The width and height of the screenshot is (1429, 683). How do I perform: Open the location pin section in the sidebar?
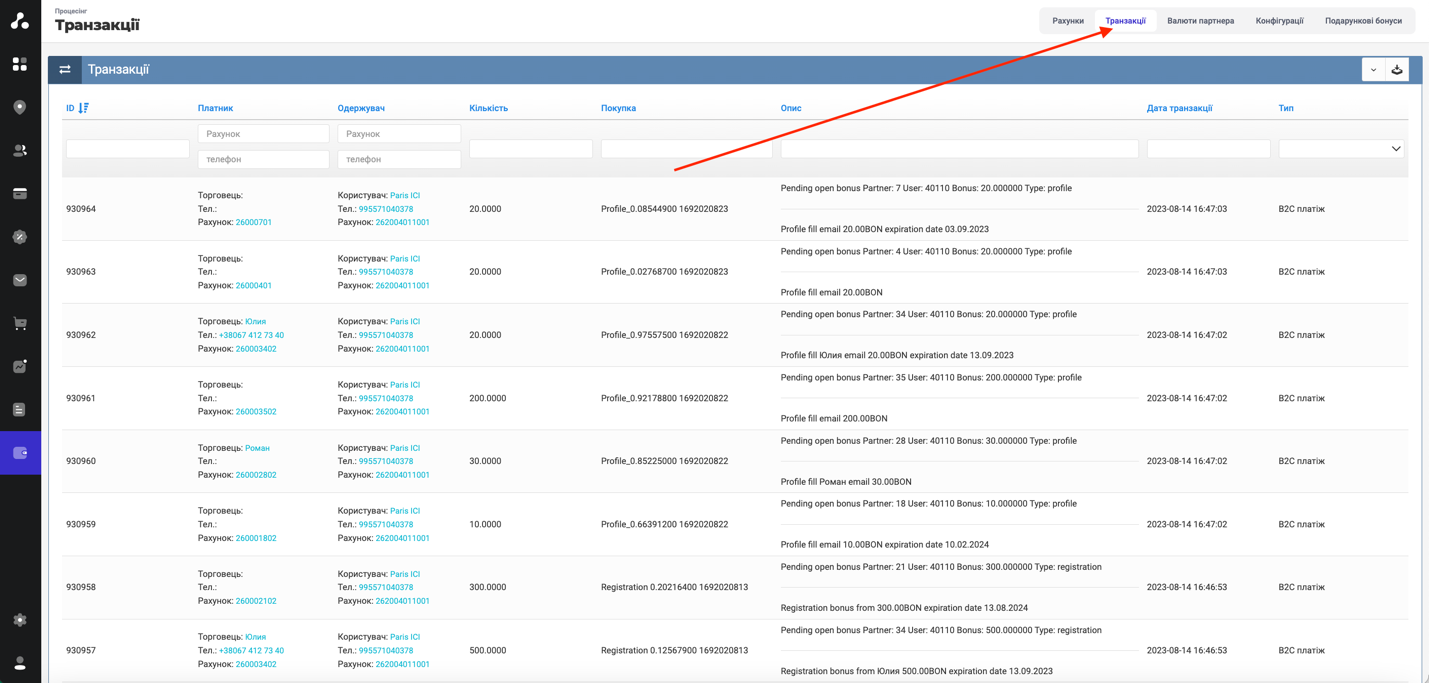(20, 107)
